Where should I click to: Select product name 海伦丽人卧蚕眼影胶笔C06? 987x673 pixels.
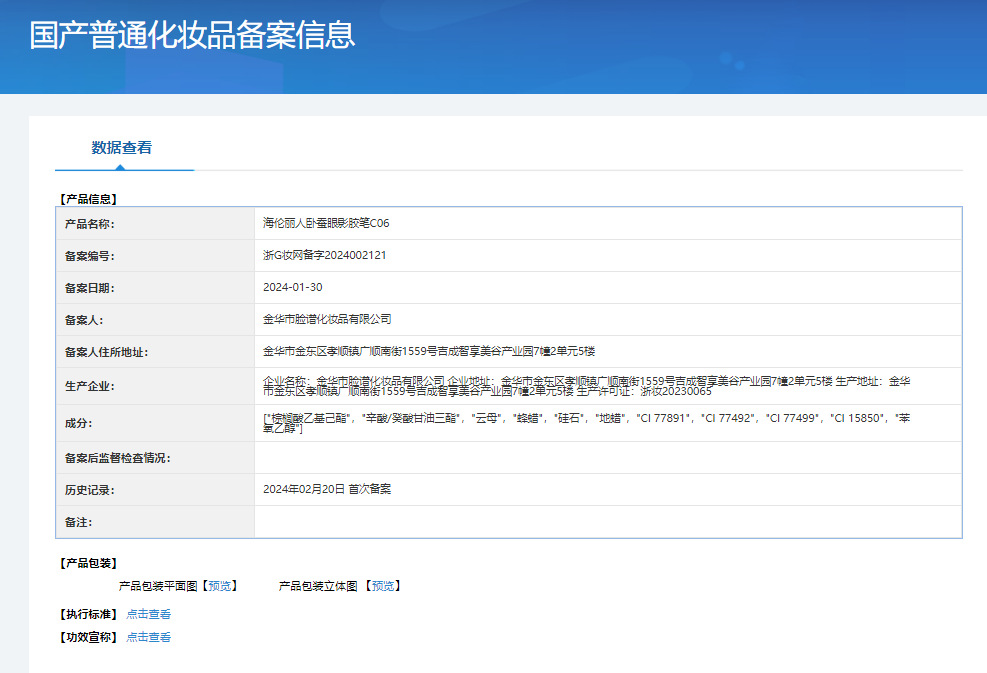coord(326,223)
